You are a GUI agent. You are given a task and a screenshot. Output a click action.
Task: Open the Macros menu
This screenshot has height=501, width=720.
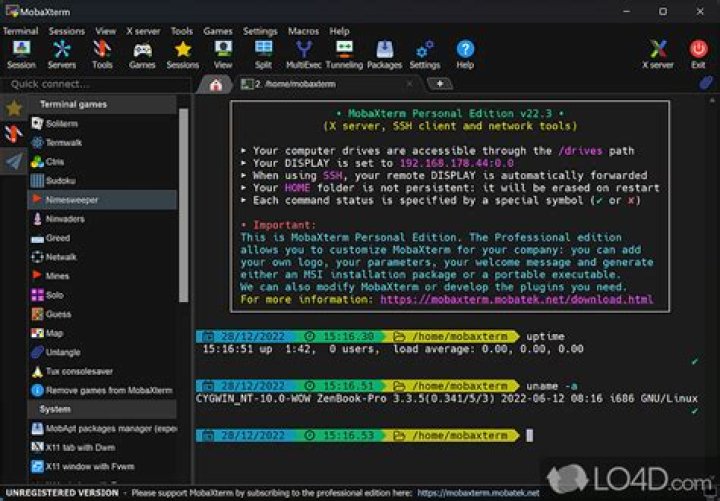coord(303,31)
